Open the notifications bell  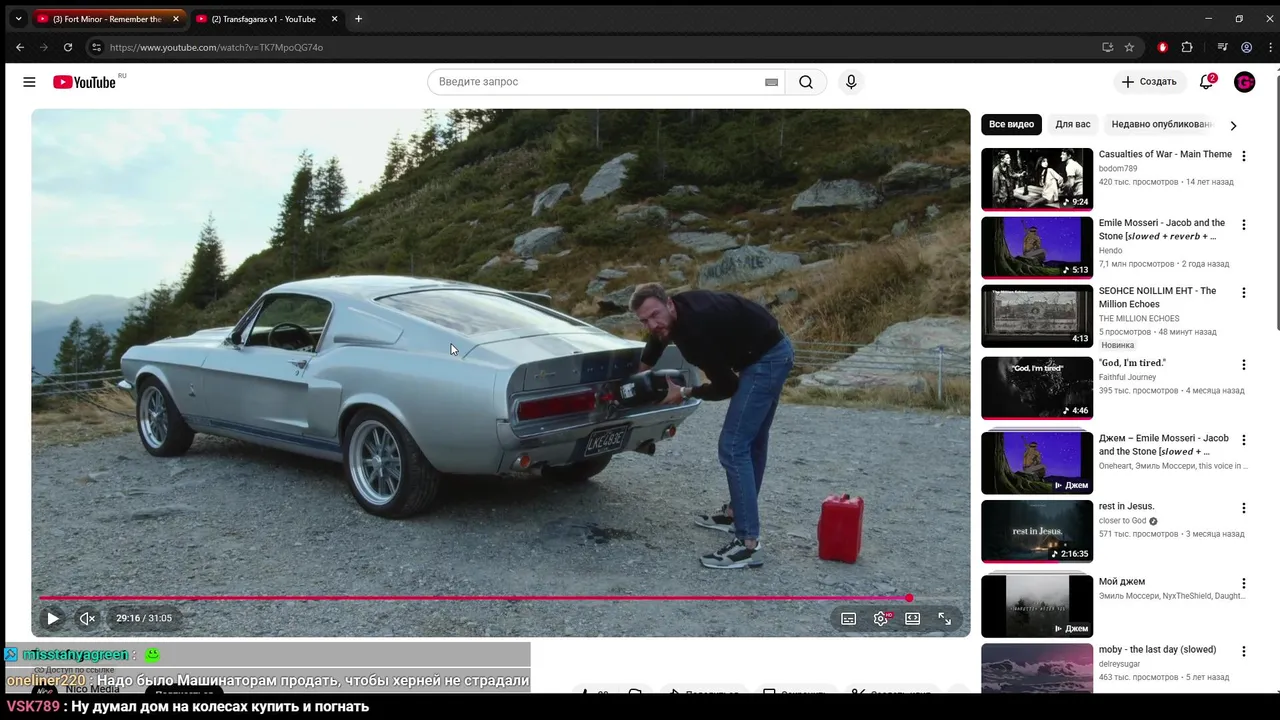tap(1206, 82)
